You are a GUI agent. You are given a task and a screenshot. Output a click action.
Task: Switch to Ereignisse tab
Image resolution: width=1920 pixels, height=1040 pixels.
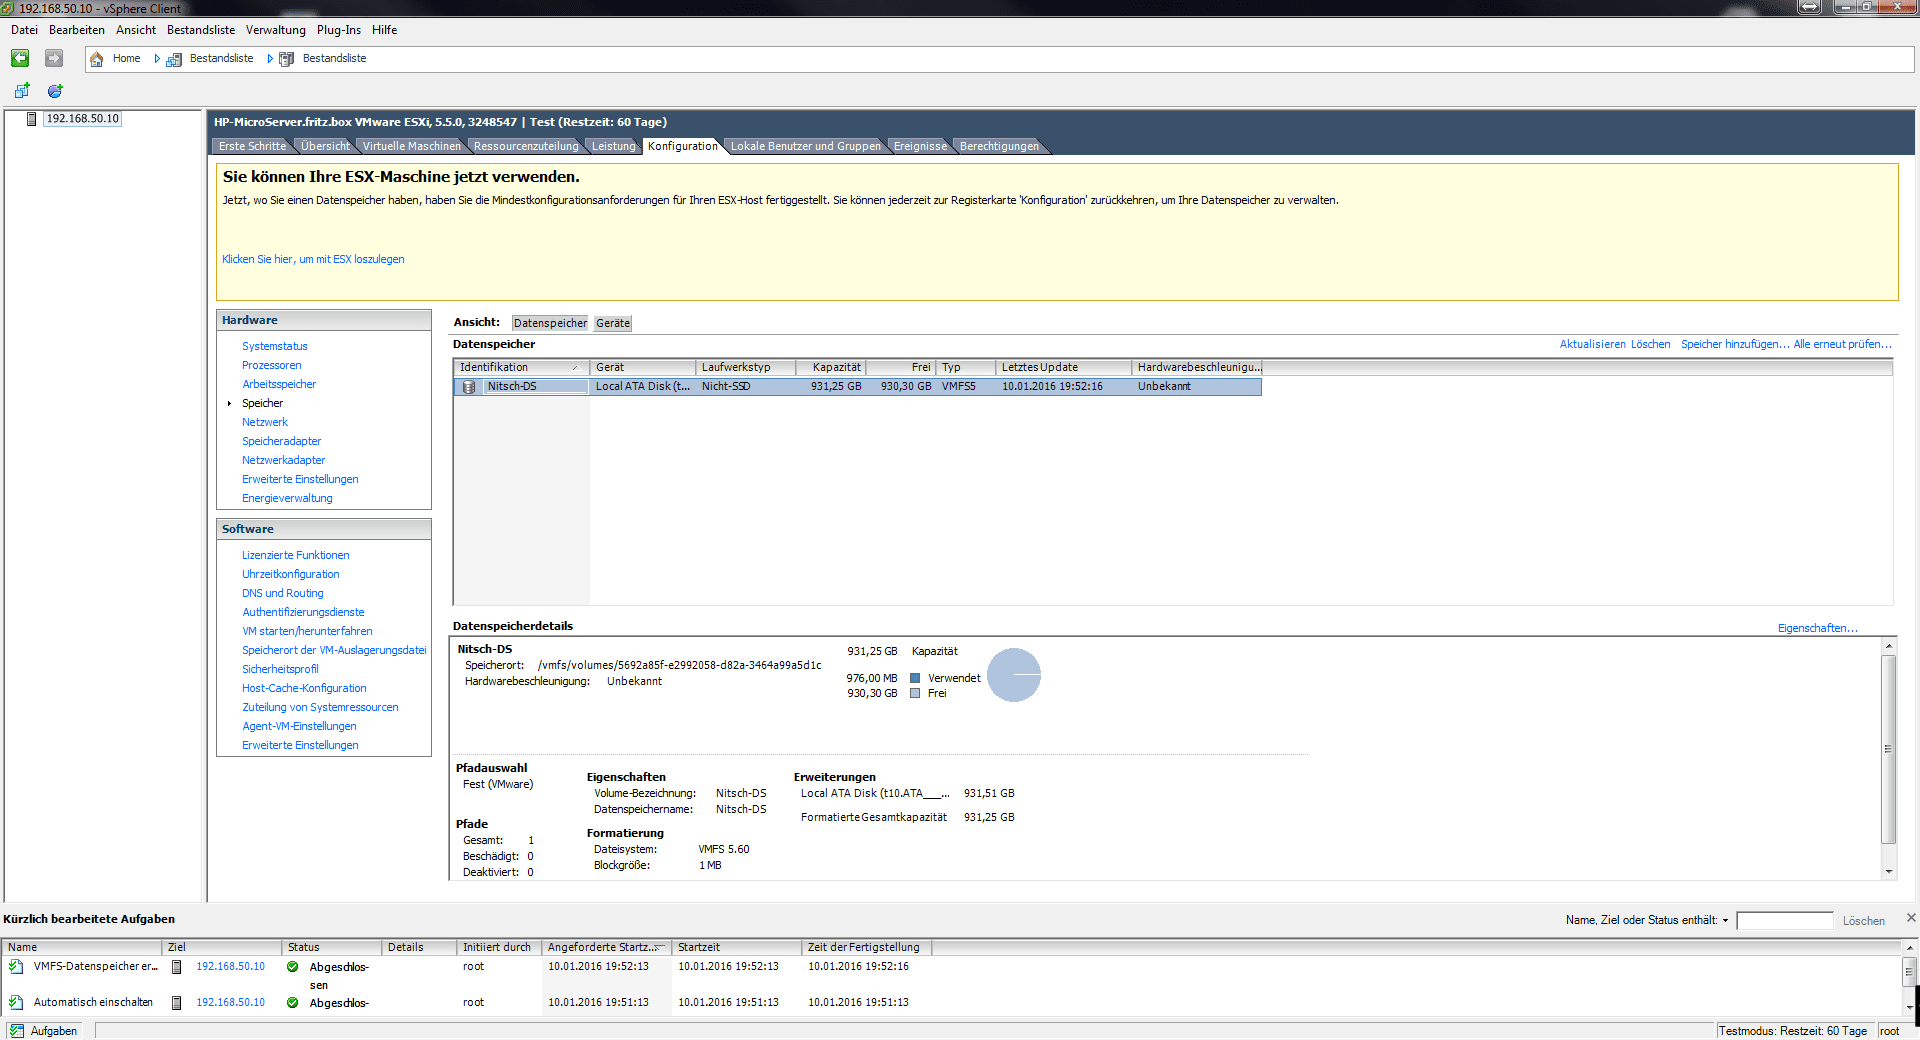(920, 146)
